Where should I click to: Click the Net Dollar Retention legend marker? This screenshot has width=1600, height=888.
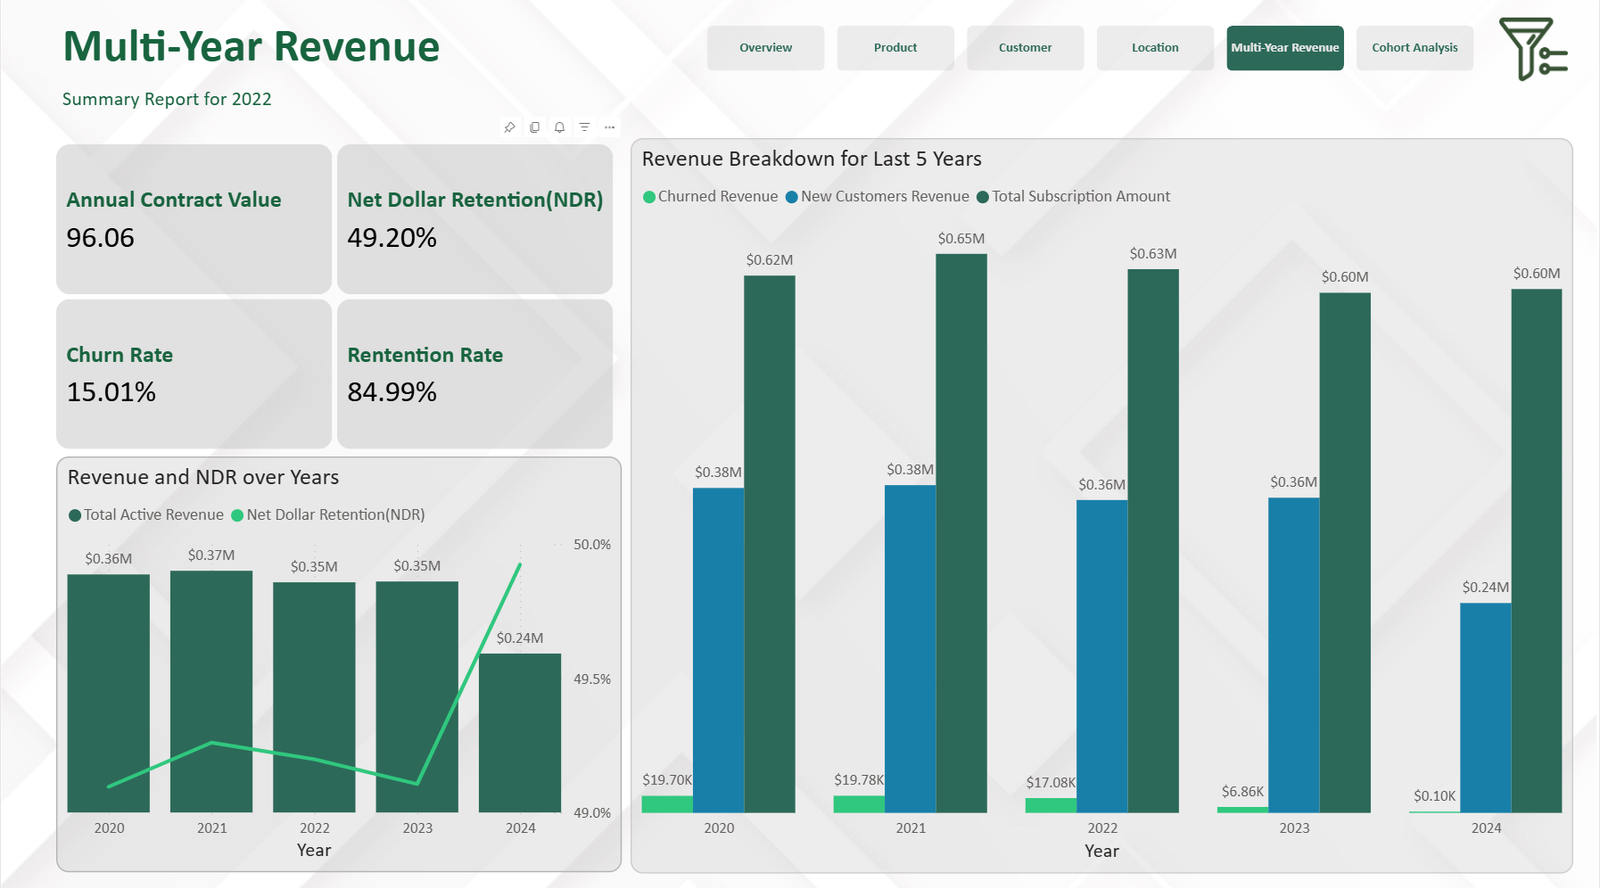238,516
